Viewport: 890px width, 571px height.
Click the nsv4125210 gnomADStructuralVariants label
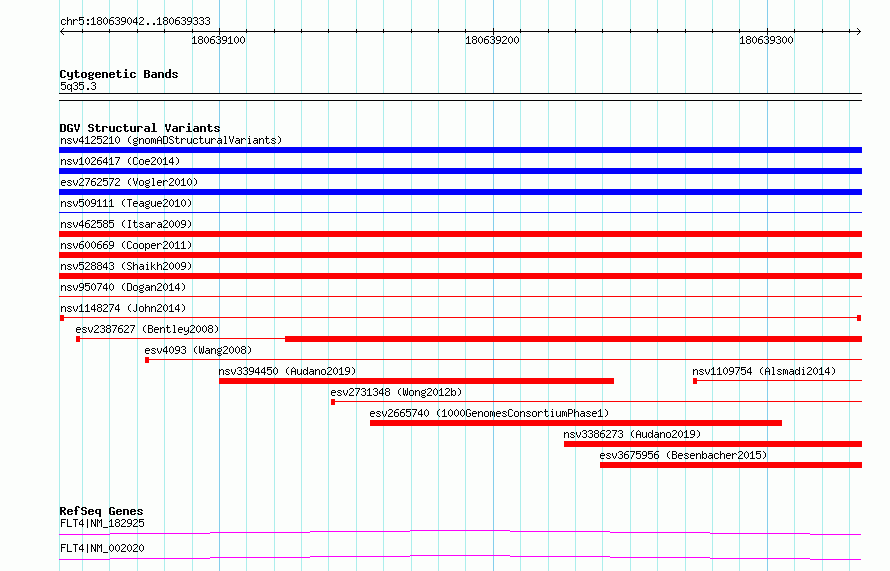click(171, 140)
